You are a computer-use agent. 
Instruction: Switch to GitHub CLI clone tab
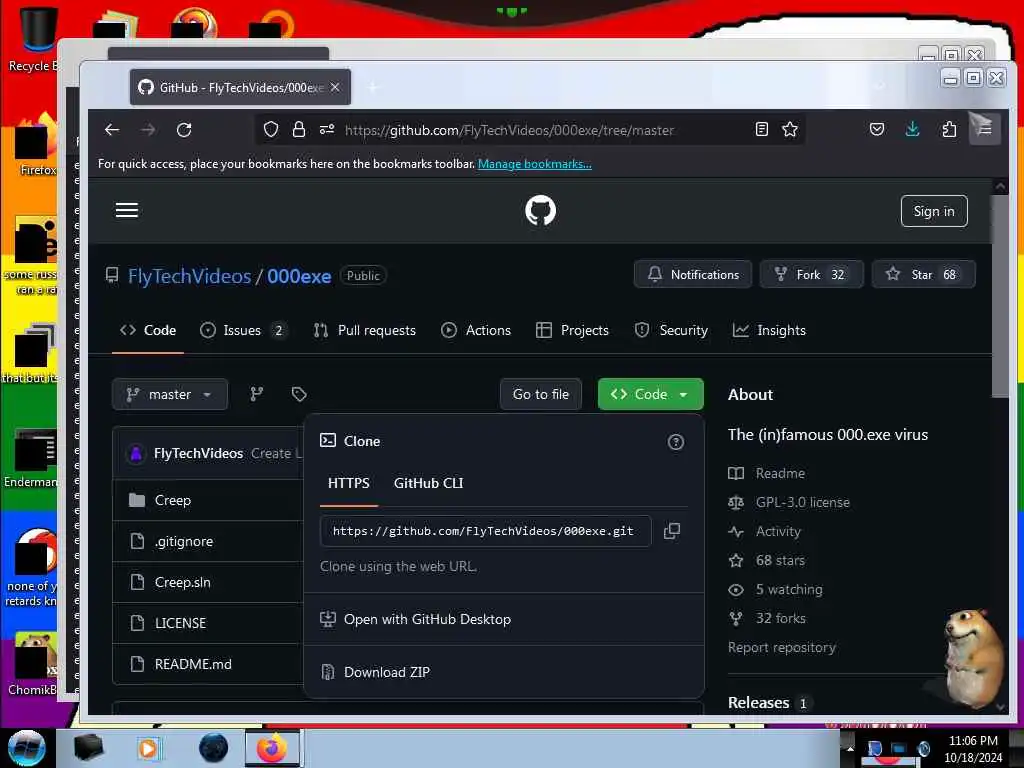428,483
